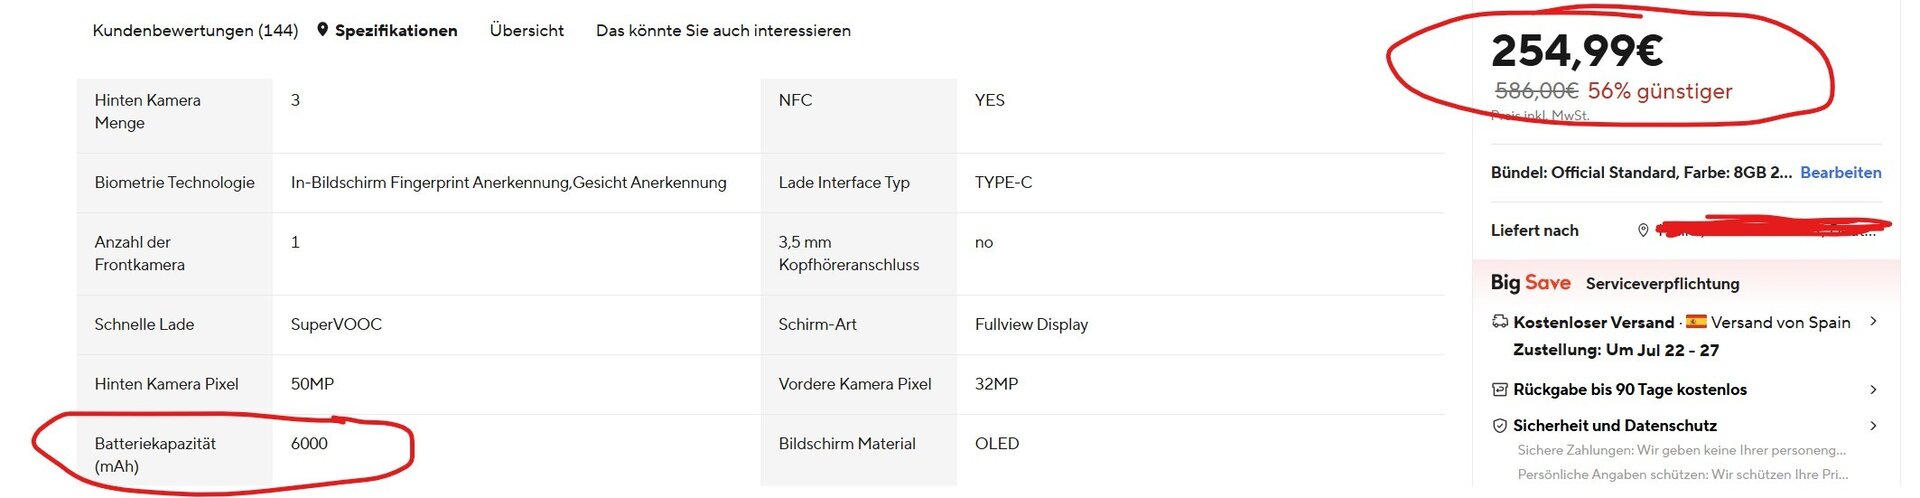Expand the Kostenloser Versand details chevron
Screen dimensions: 1920x498
1873,322
